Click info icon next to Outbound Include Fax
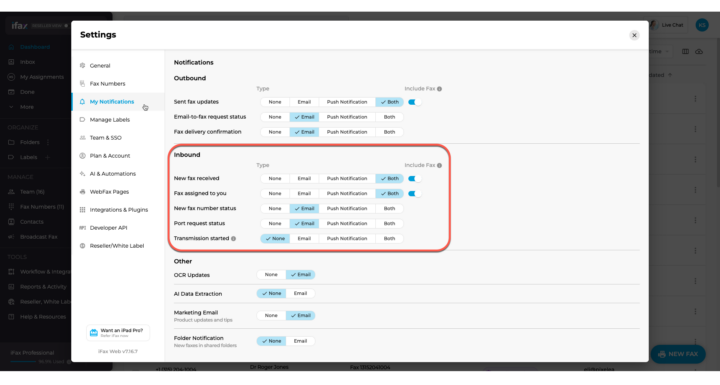The width and height of the screenshot is (720, 385). pos(439,89)
